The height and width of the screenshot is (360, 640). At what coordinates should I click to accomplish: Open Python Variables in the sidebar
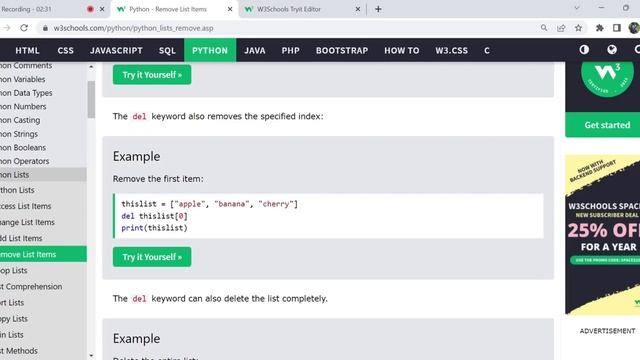[43, 79]
